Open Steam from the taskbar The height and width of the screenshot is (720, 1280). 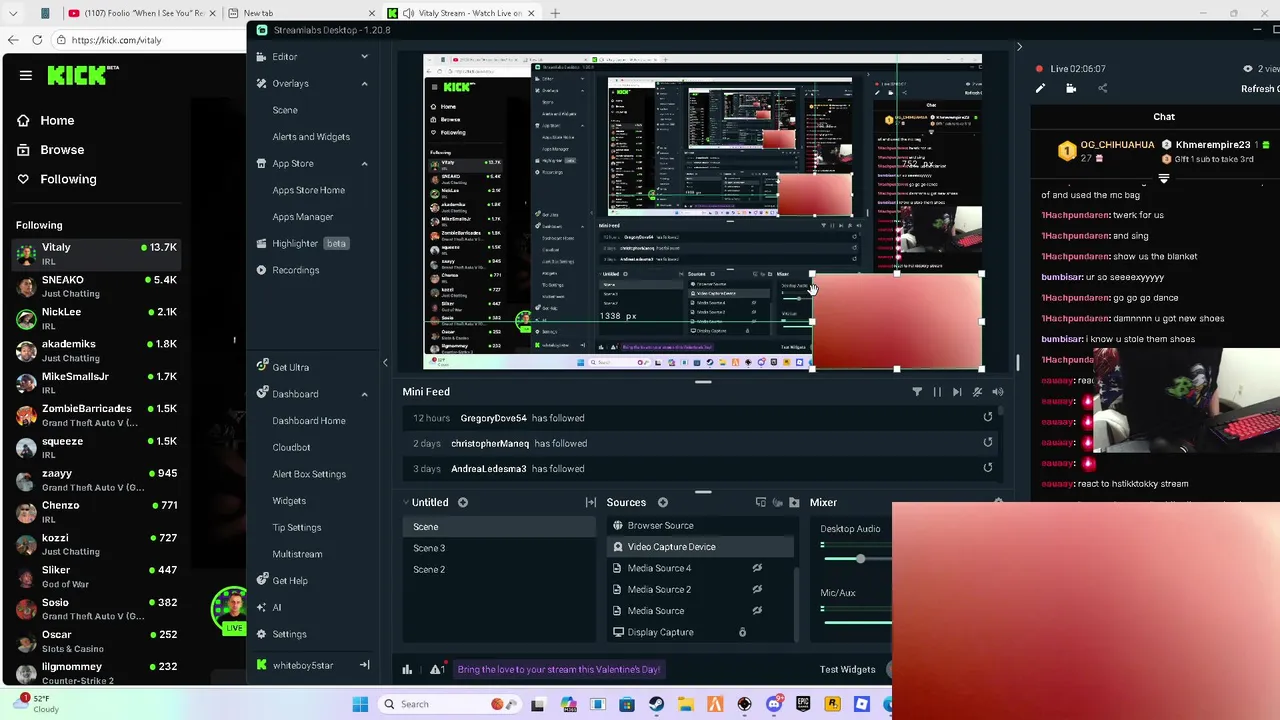point(656,704)
